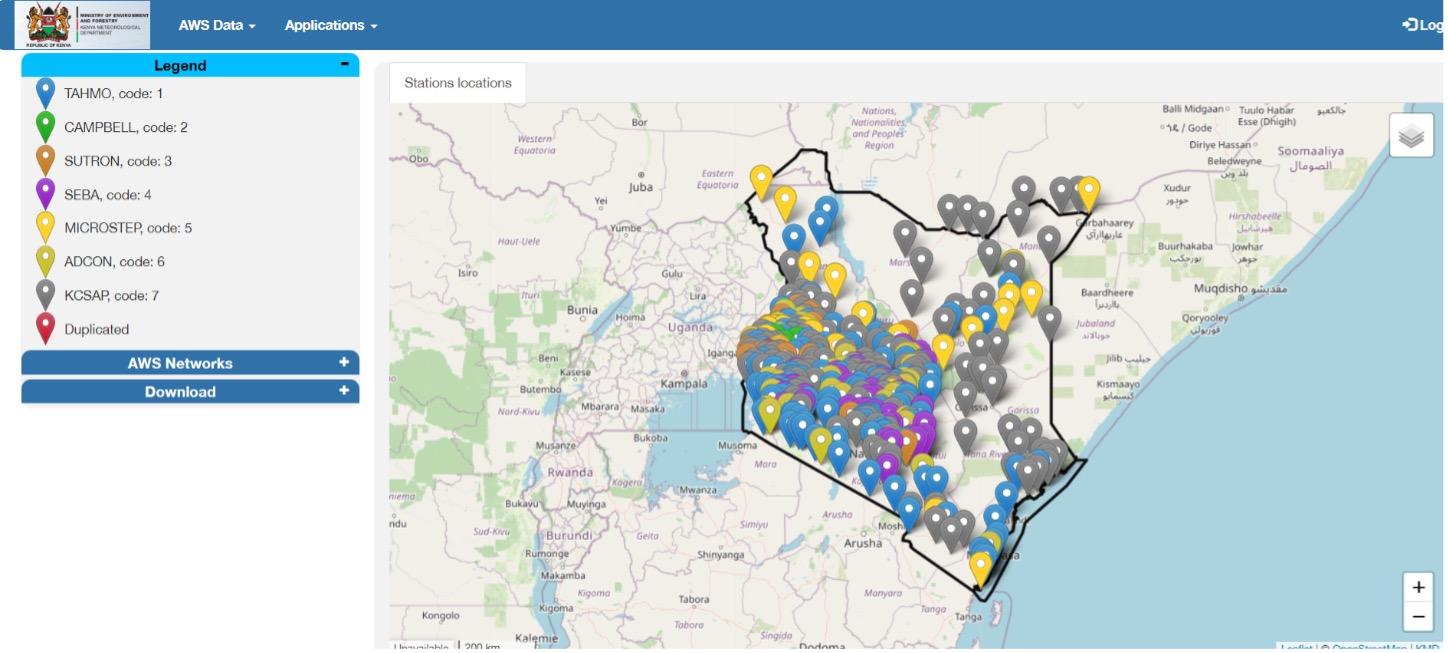This screenshot has height=653, width=1448.
Task: Open the Applications dropdown menu
Action: [x=330, y=25]
